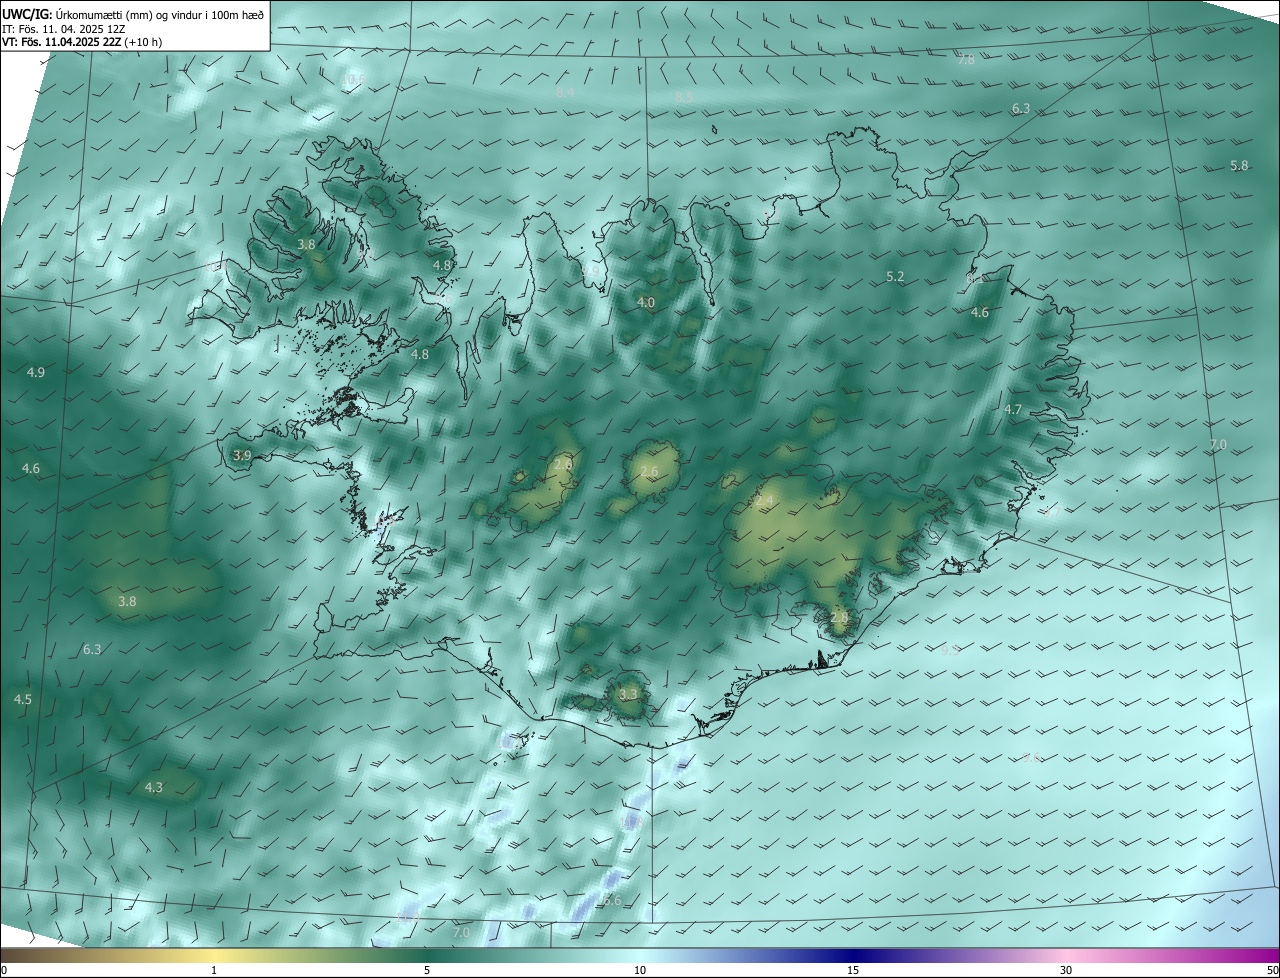Image resolution: width=1280 pixels, height=978 pixels.
Task: Click the 3.3 value label on the map
Action: pos(628,694)
